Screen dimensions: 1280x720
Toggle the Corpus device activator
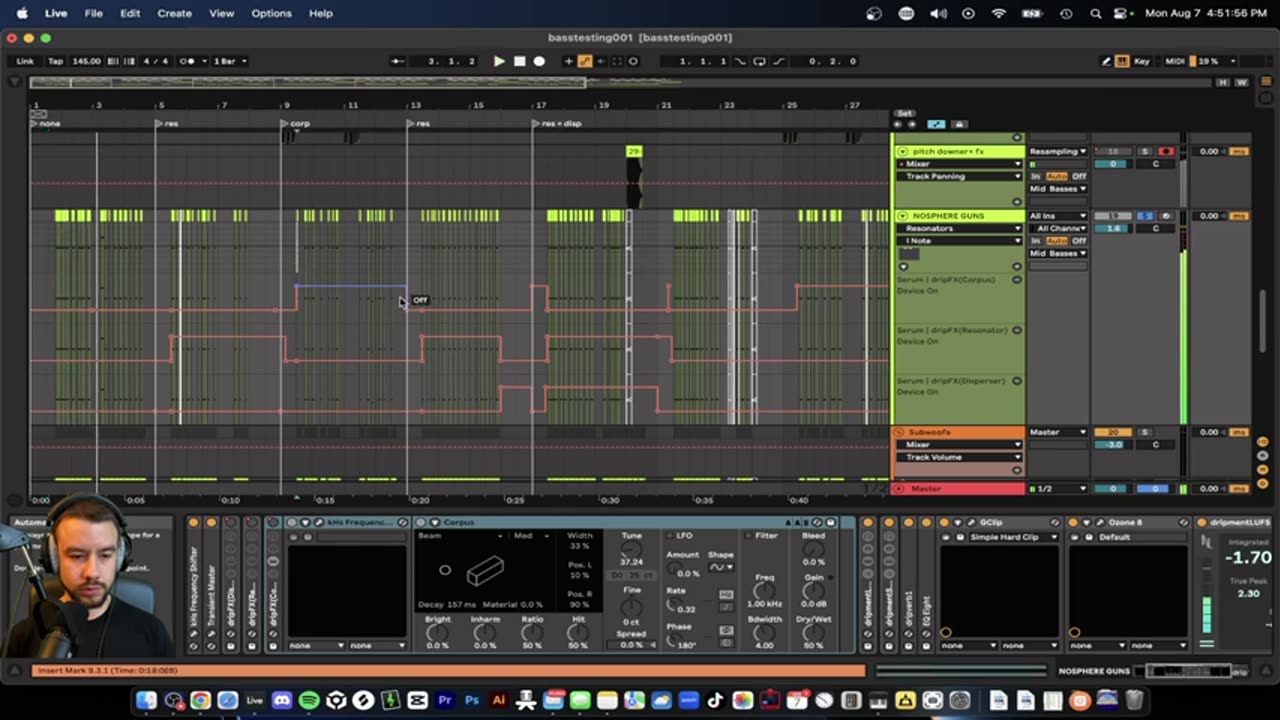click(421, 522)
